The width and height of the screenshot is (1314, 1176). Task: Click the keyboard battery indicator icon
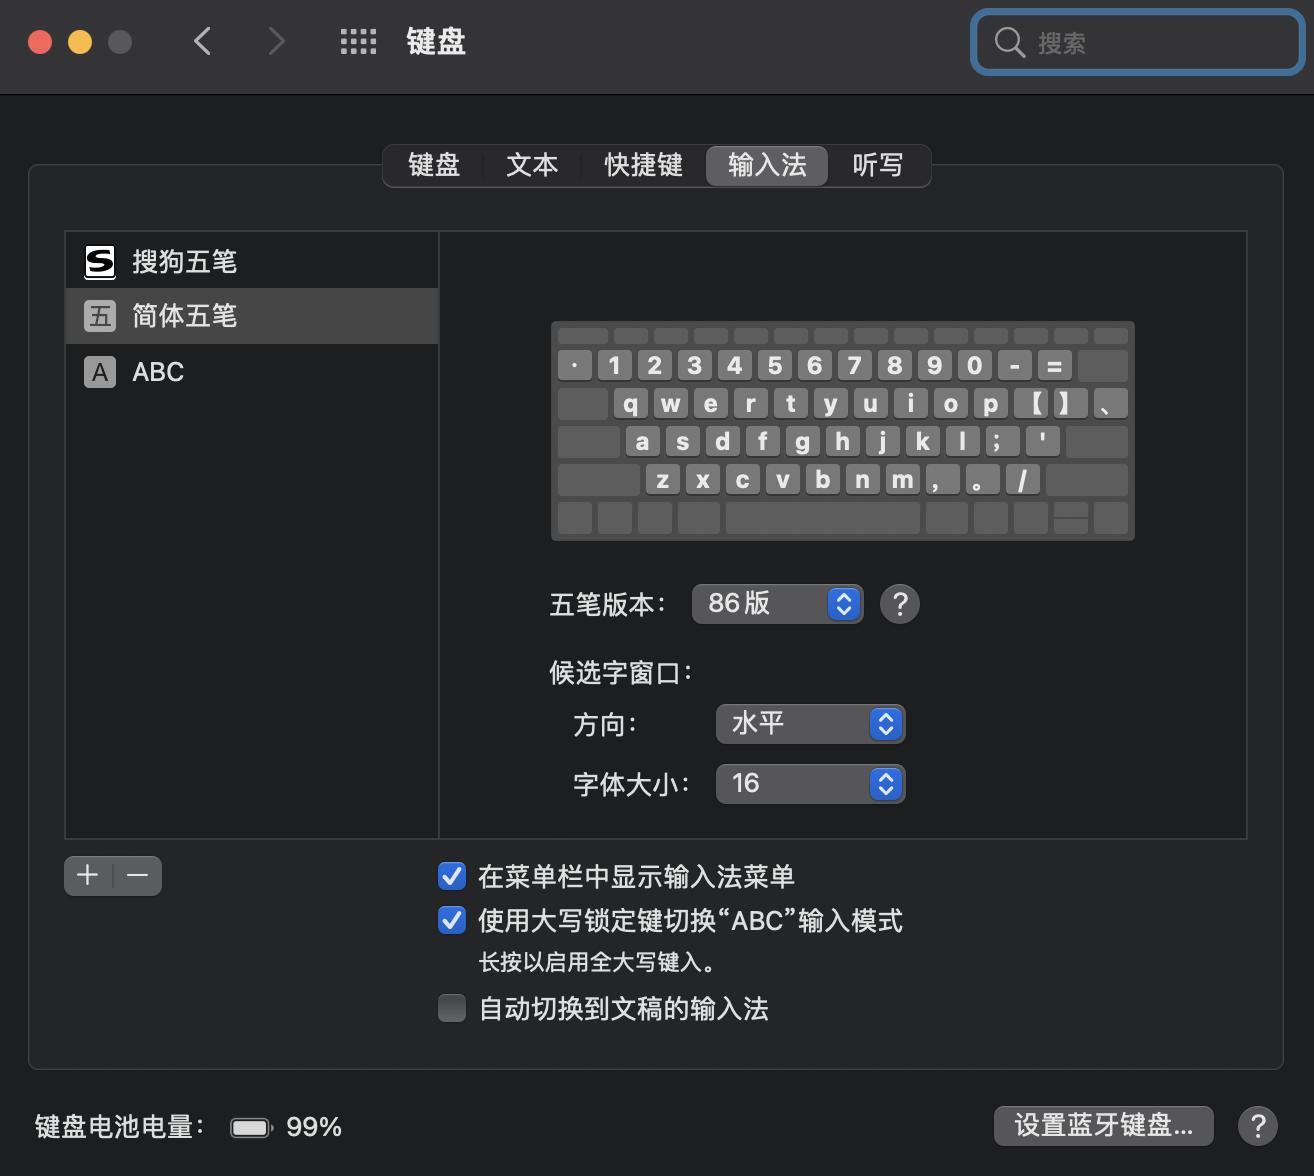pyautogui.click(x=250, y=1126)
